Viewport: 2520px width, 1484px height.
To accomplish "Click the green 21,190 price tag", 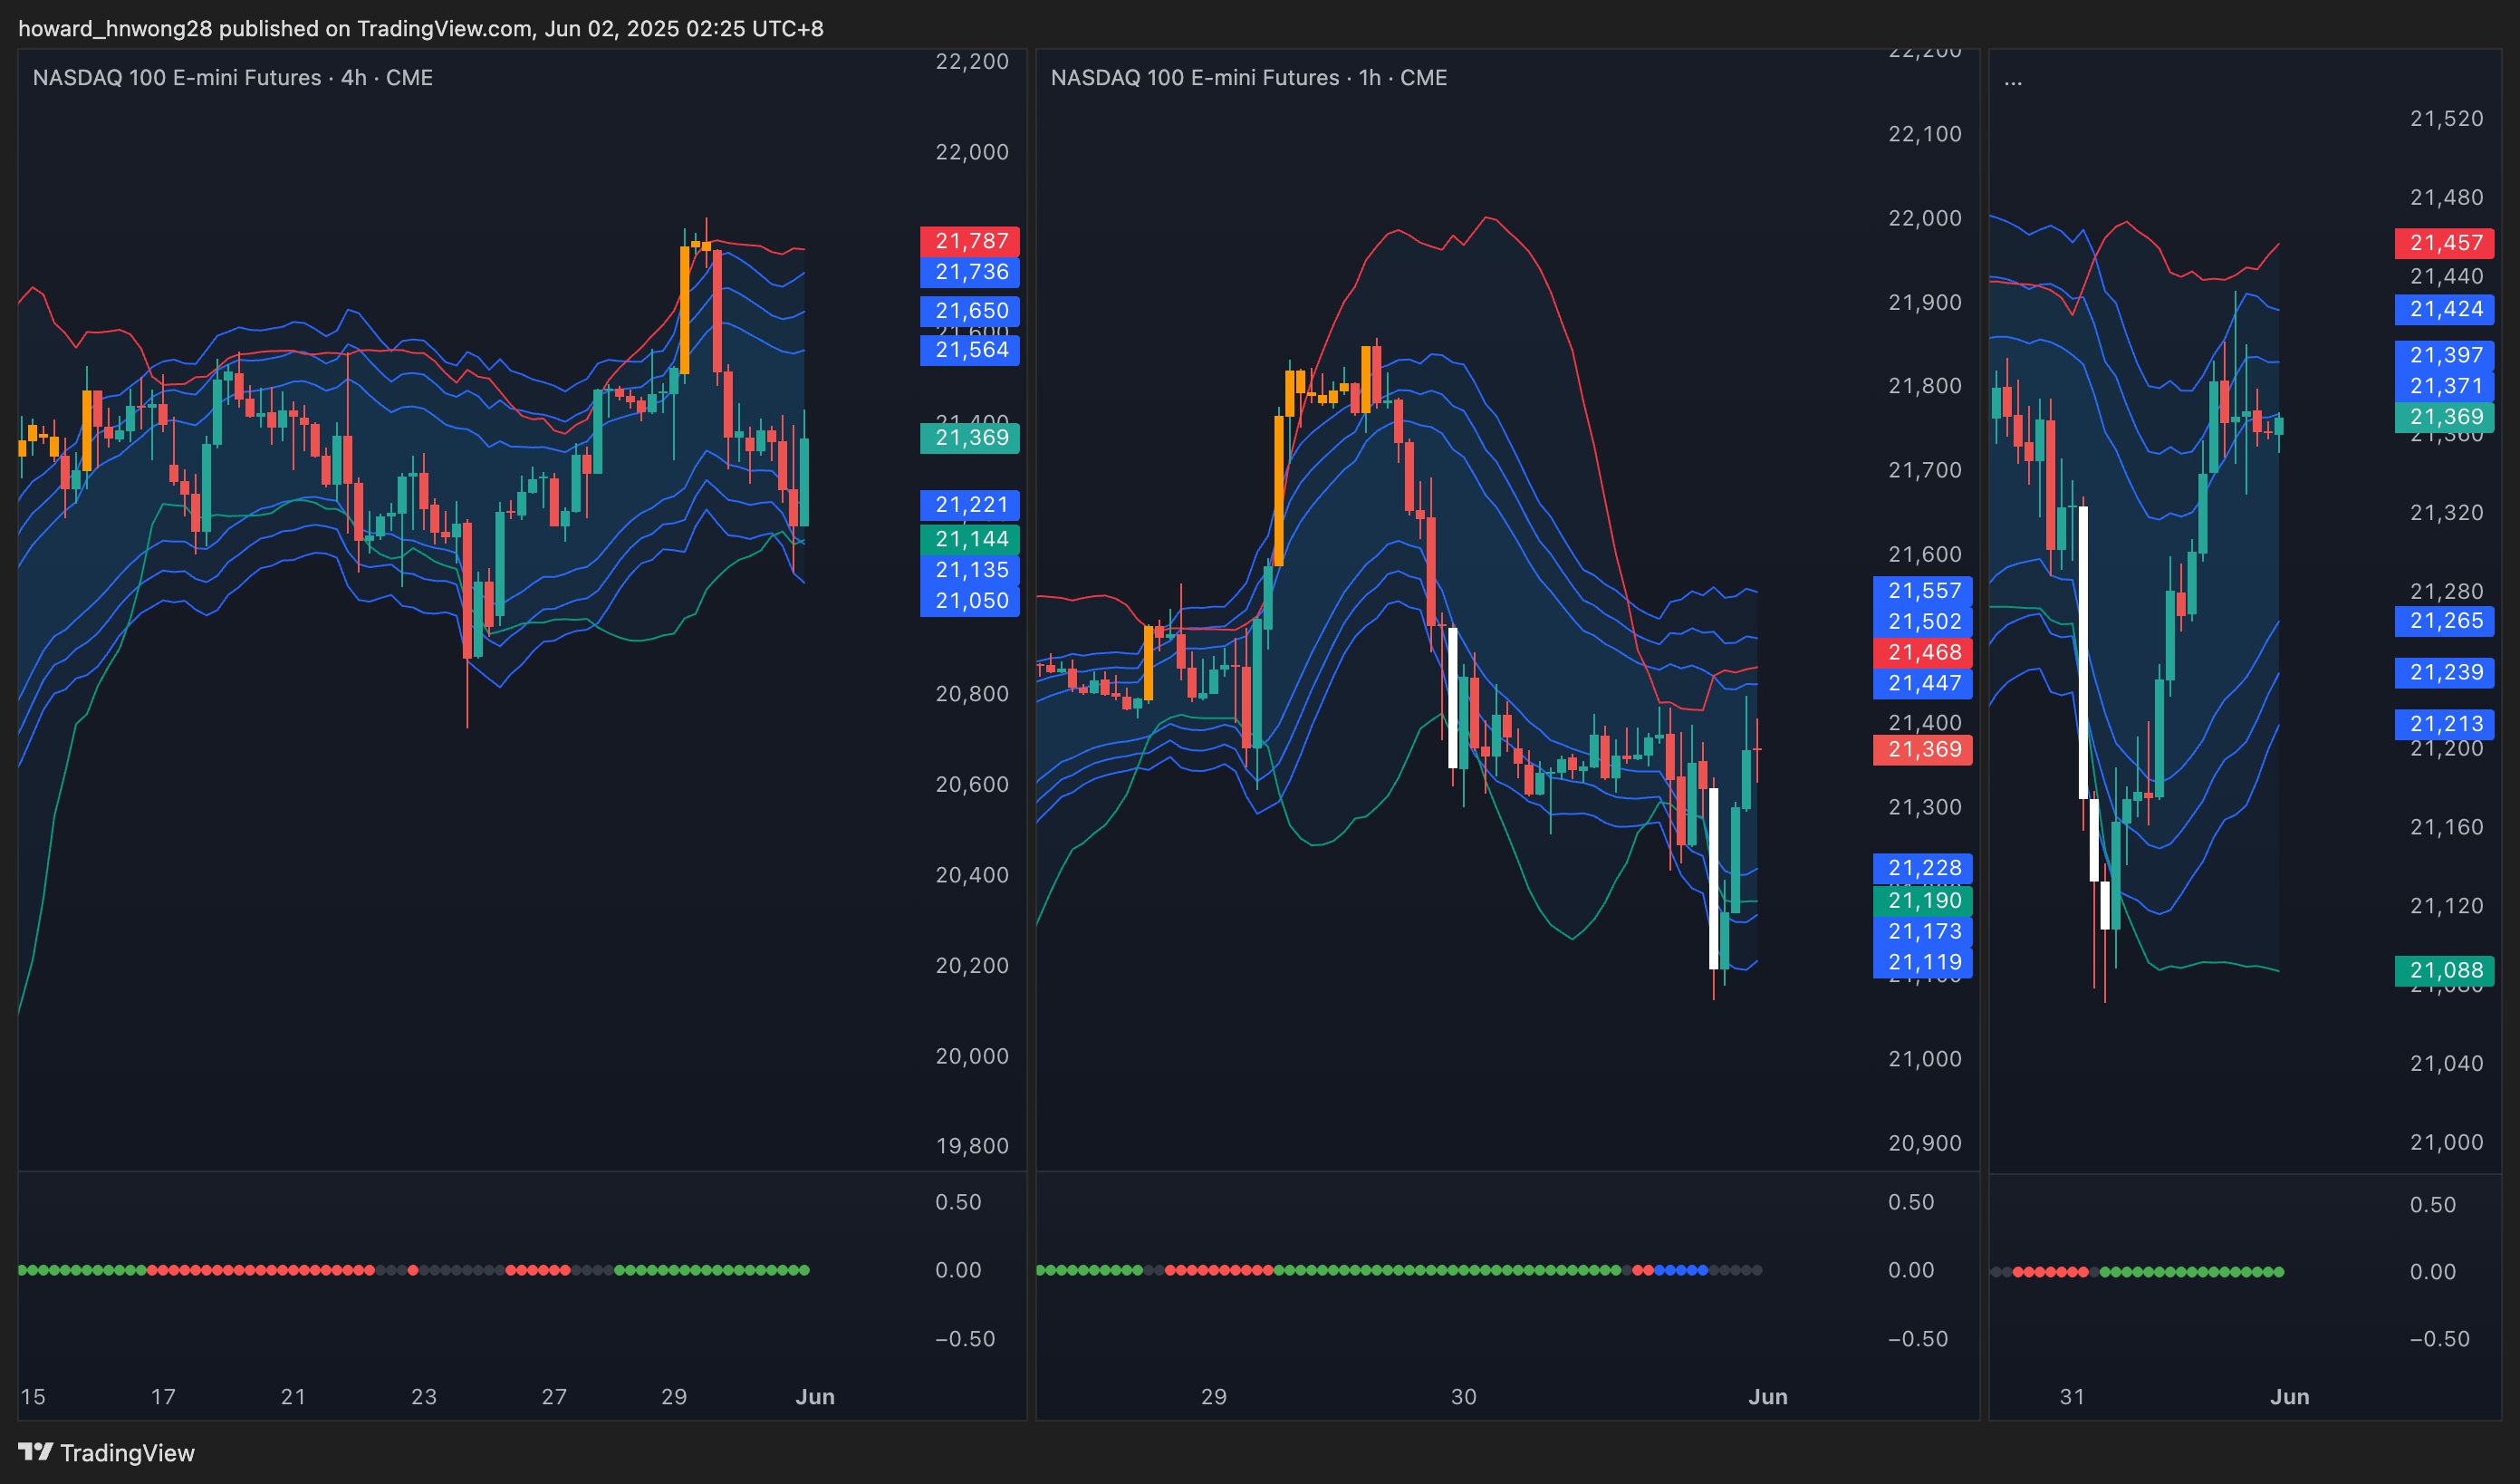I will 1922,900.
